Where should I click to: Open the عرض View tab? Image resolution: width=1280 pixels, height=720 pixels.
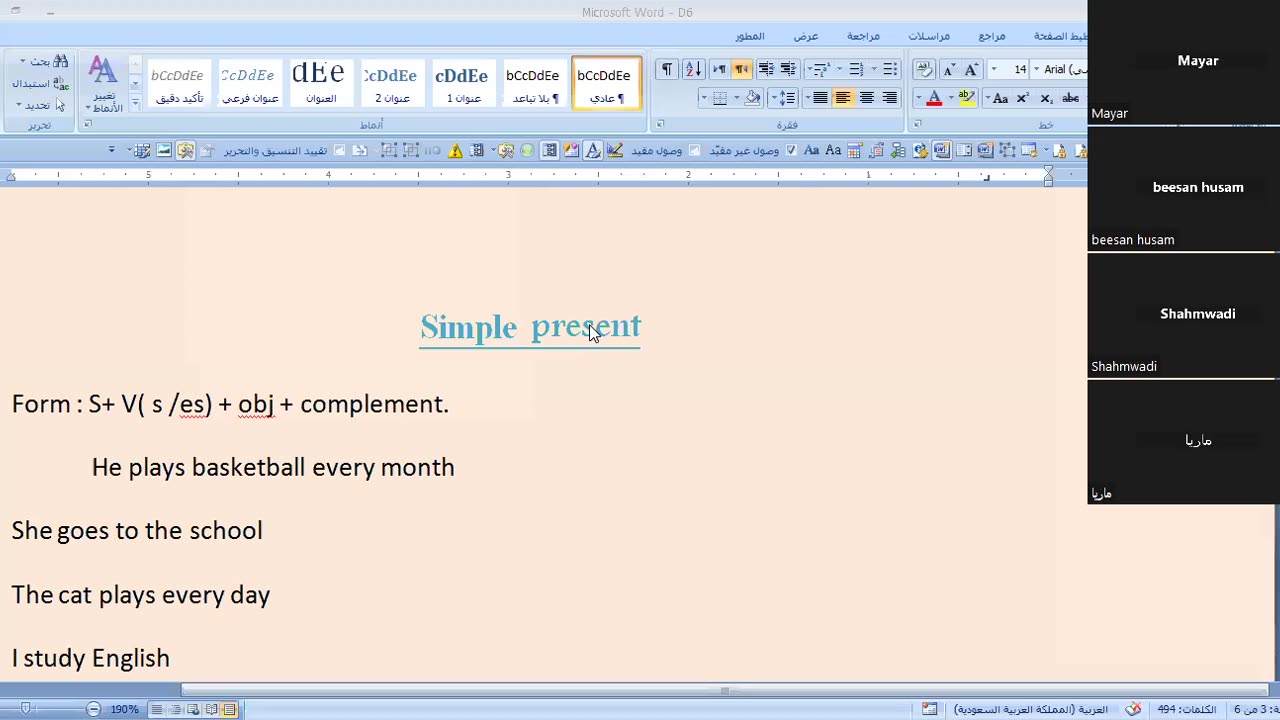point(806,36)
